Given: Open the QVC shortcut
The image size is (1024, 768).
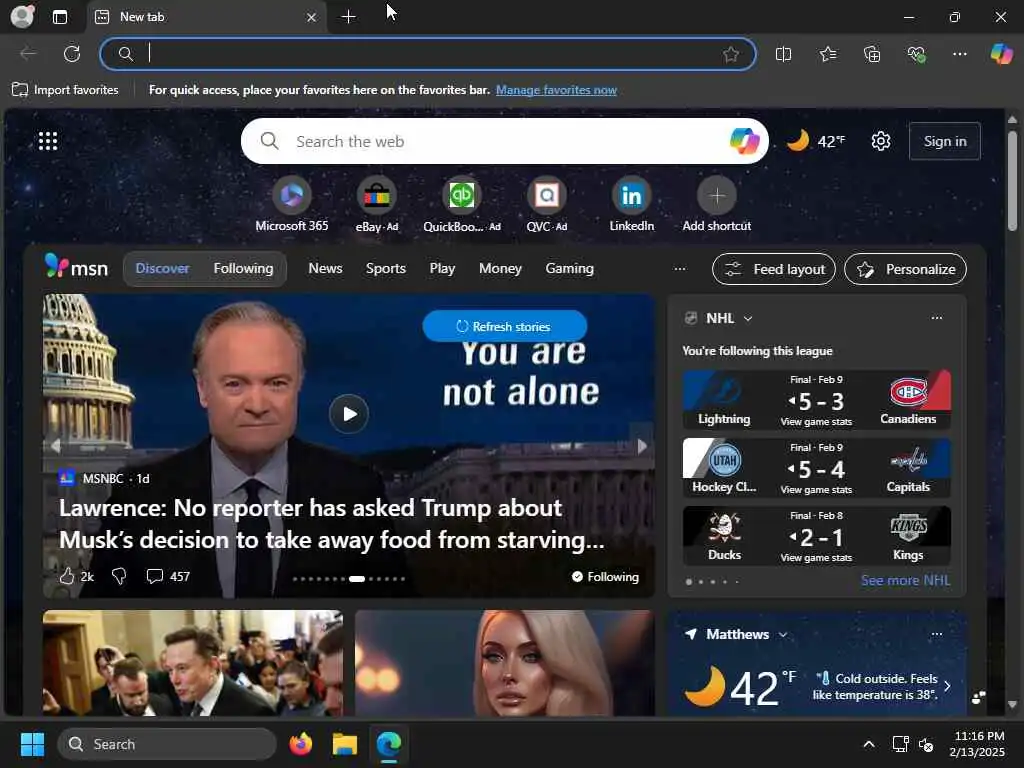Looking at the screenshot, I should point(547,204).
